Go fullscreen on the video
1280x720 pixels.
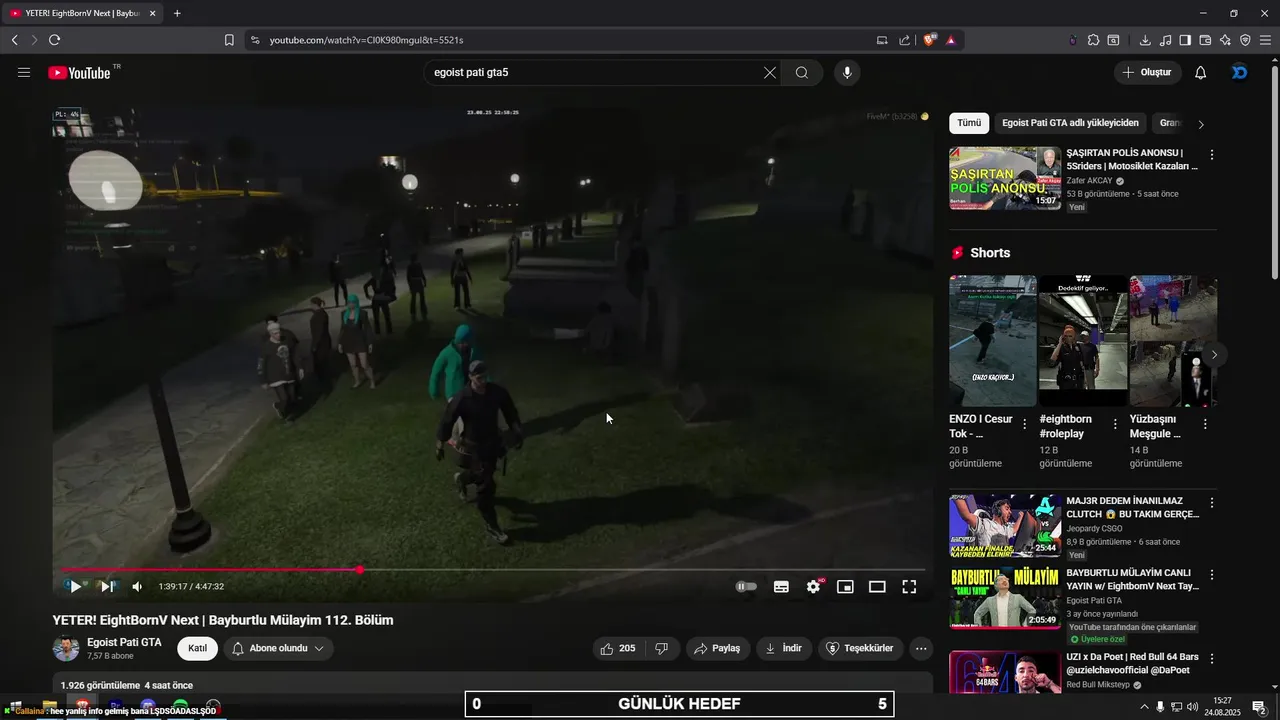click(x=909, y=587)
